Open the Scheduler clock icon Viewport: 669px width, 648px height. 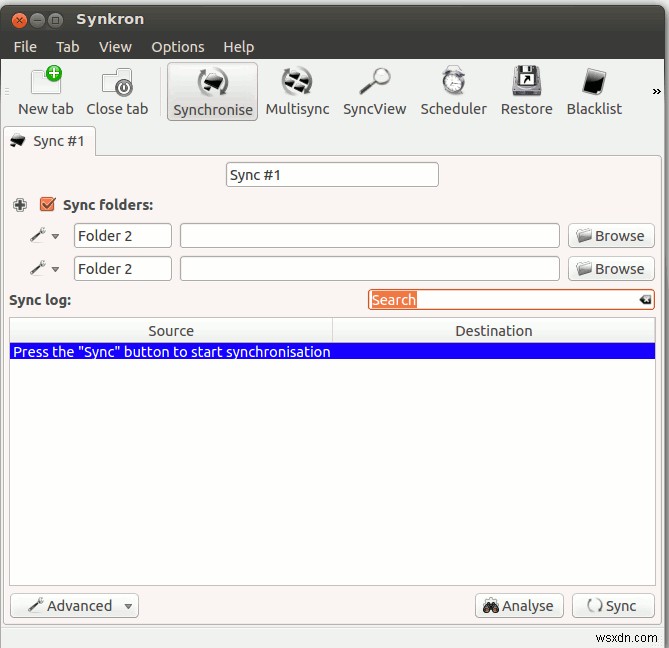point(453,91)
